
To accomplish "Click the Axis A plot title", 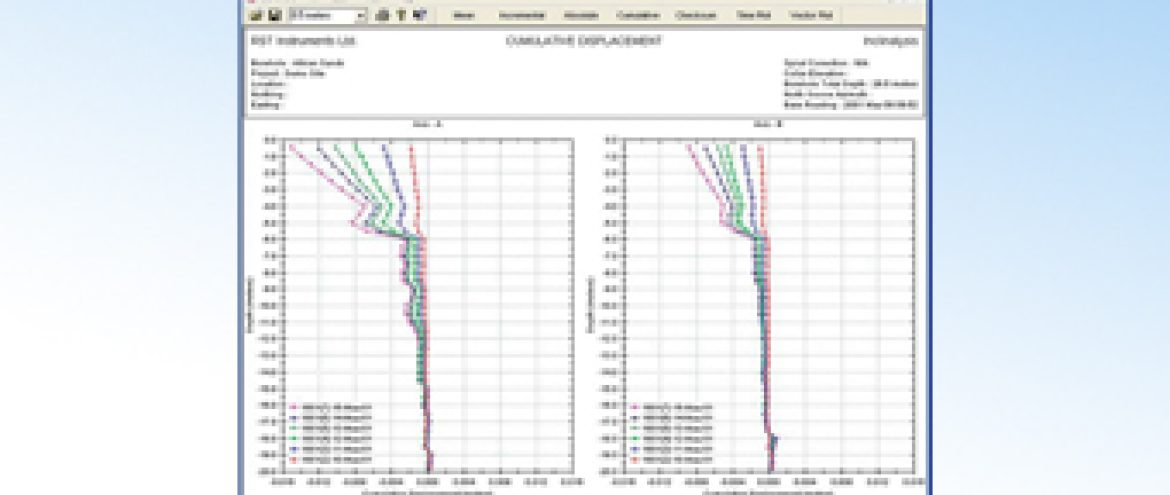I will 427,125.
